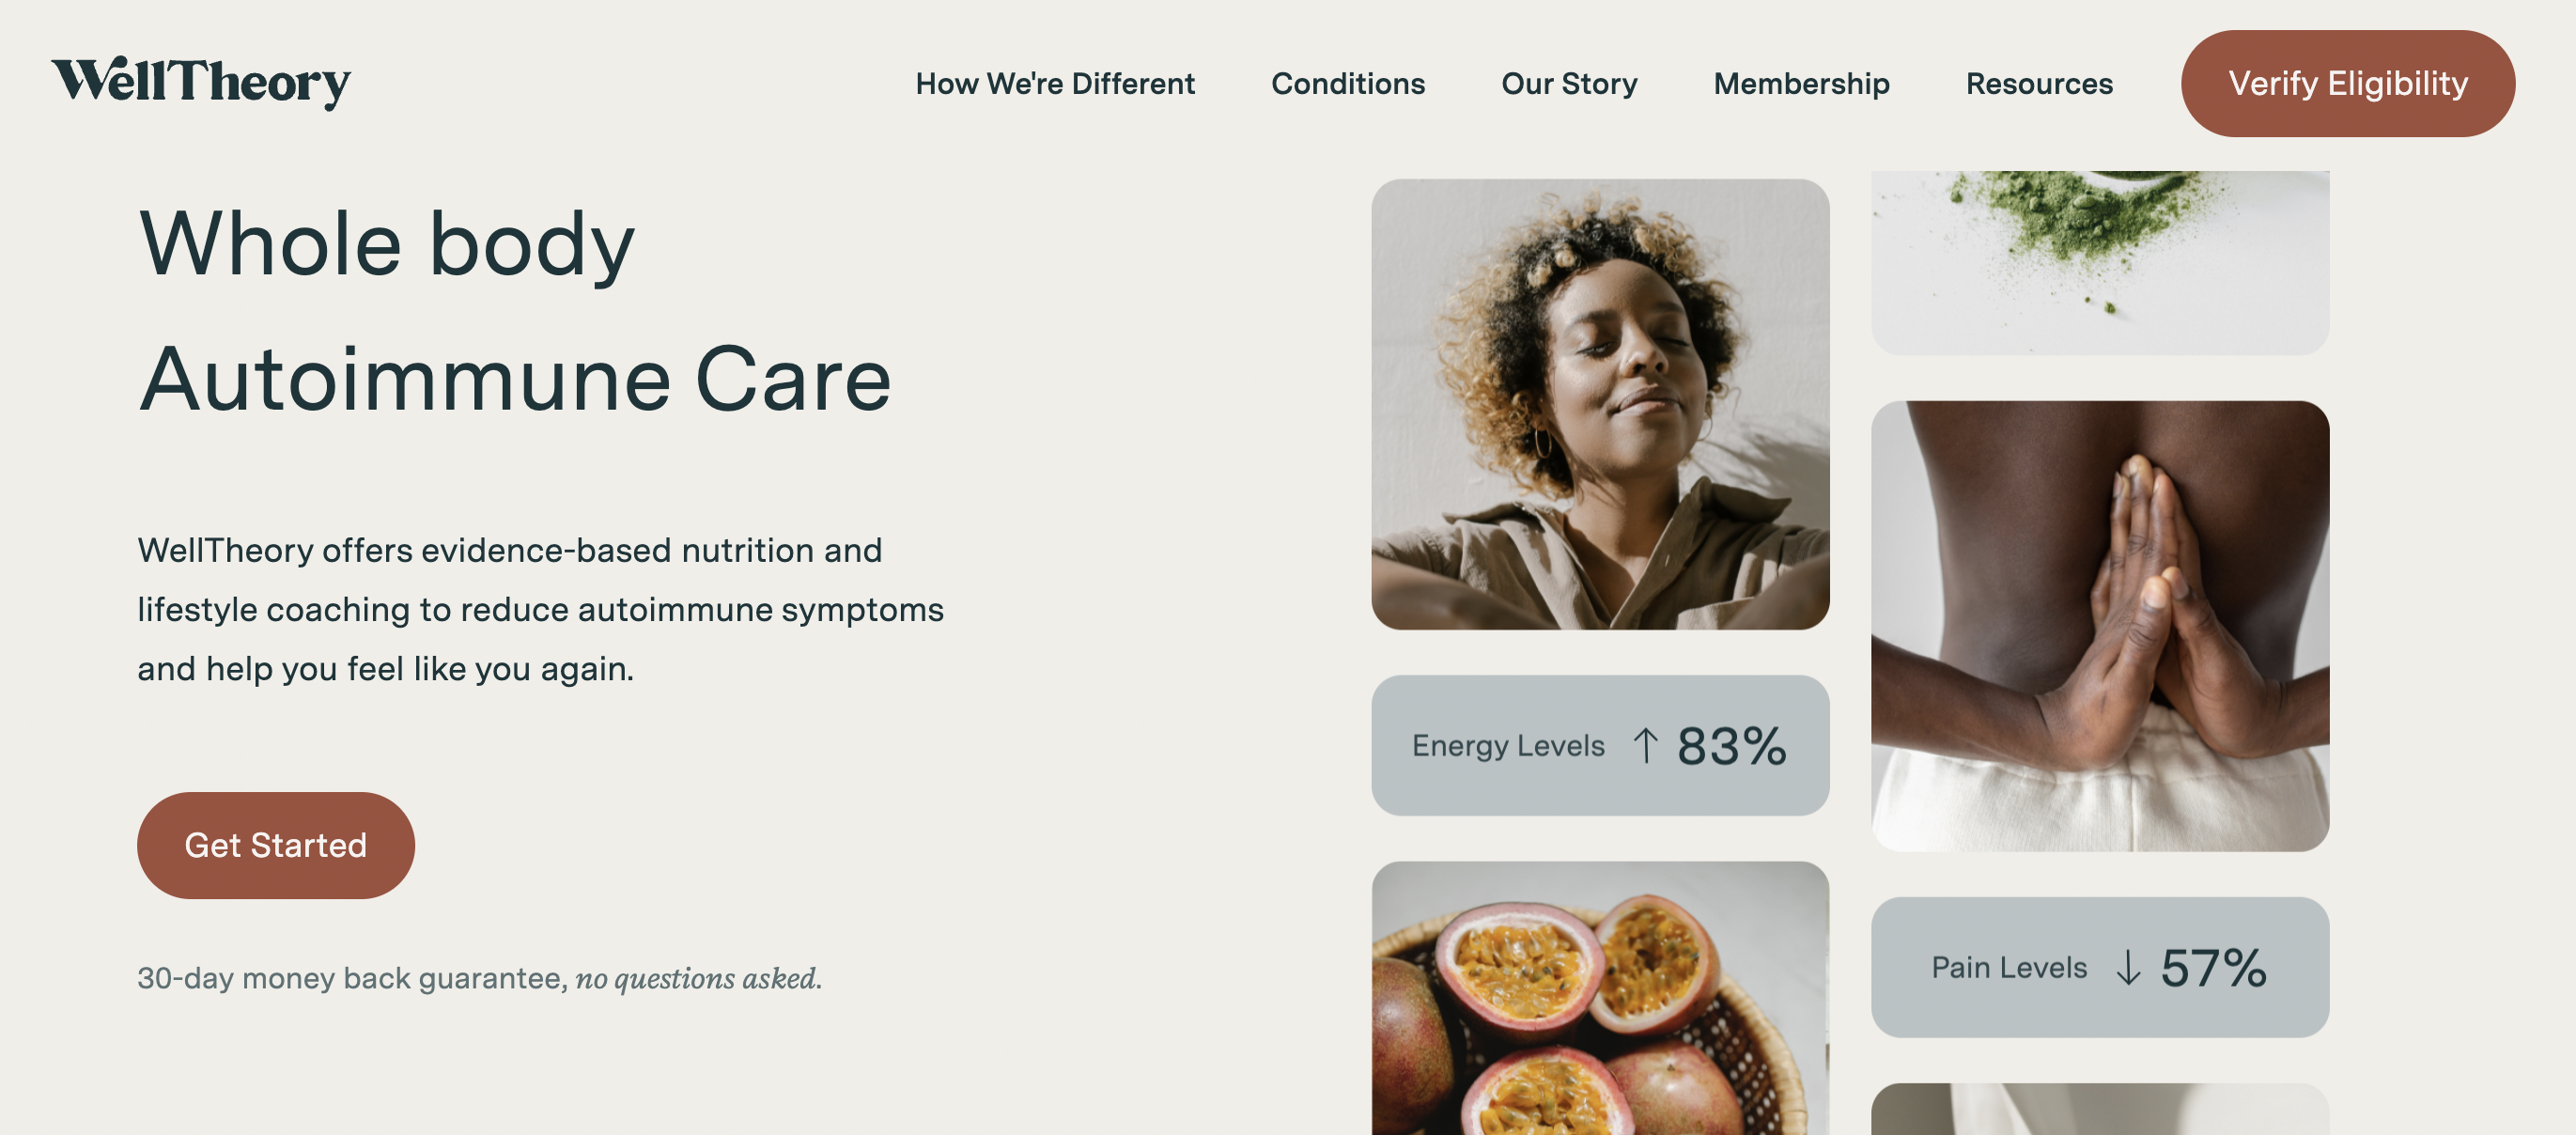Click the Whole body Autoimmune Care heading
Image resolution: width=2576 pixels, height=1135 pixels.
(x=514, y=311)
